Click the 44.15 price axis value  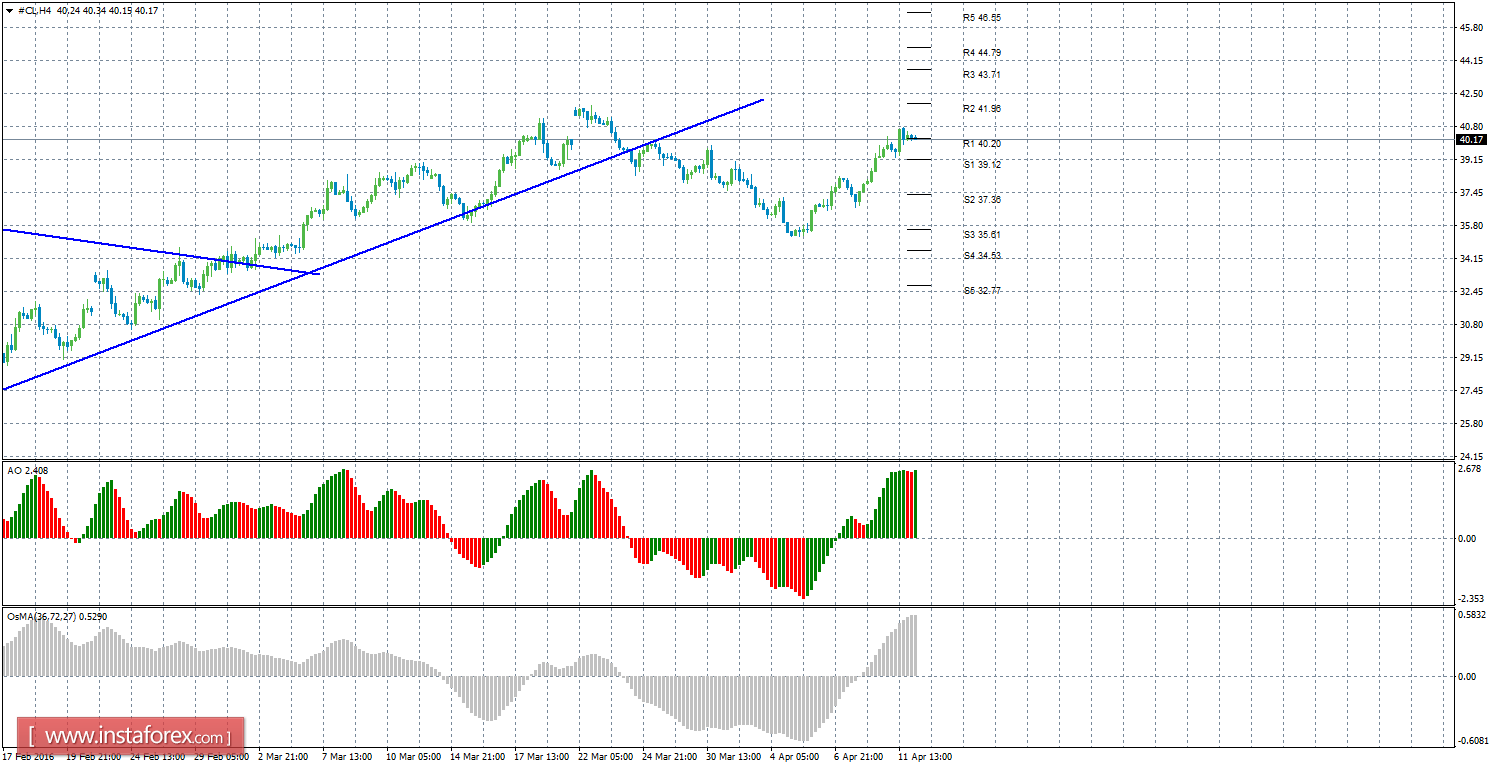(x=1470, y=61)
